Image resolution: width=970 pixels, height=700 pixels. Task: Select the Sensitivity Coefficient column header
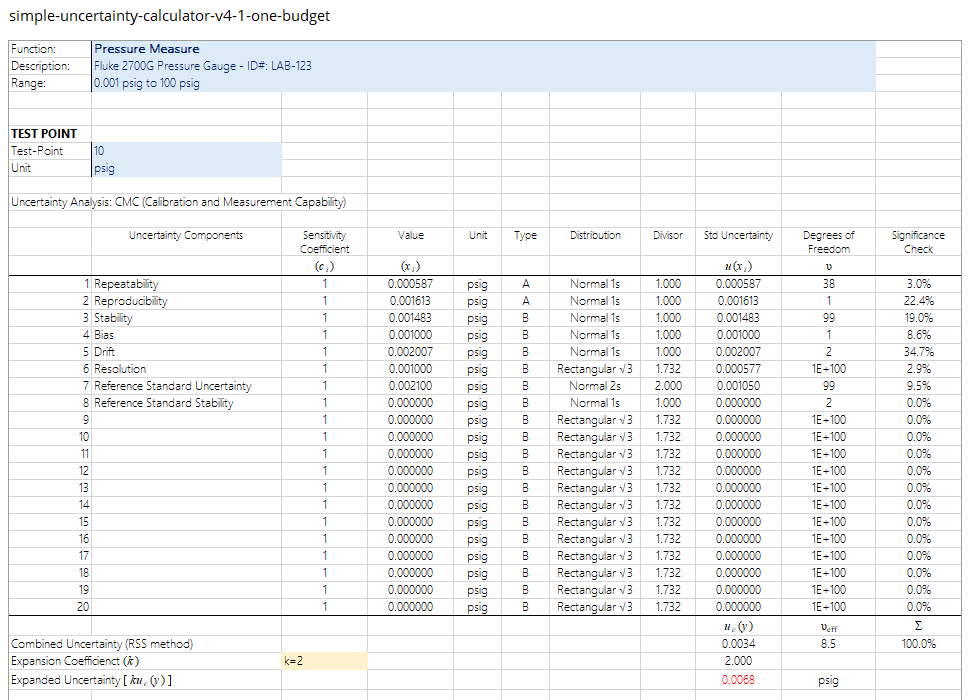[324, 242]
